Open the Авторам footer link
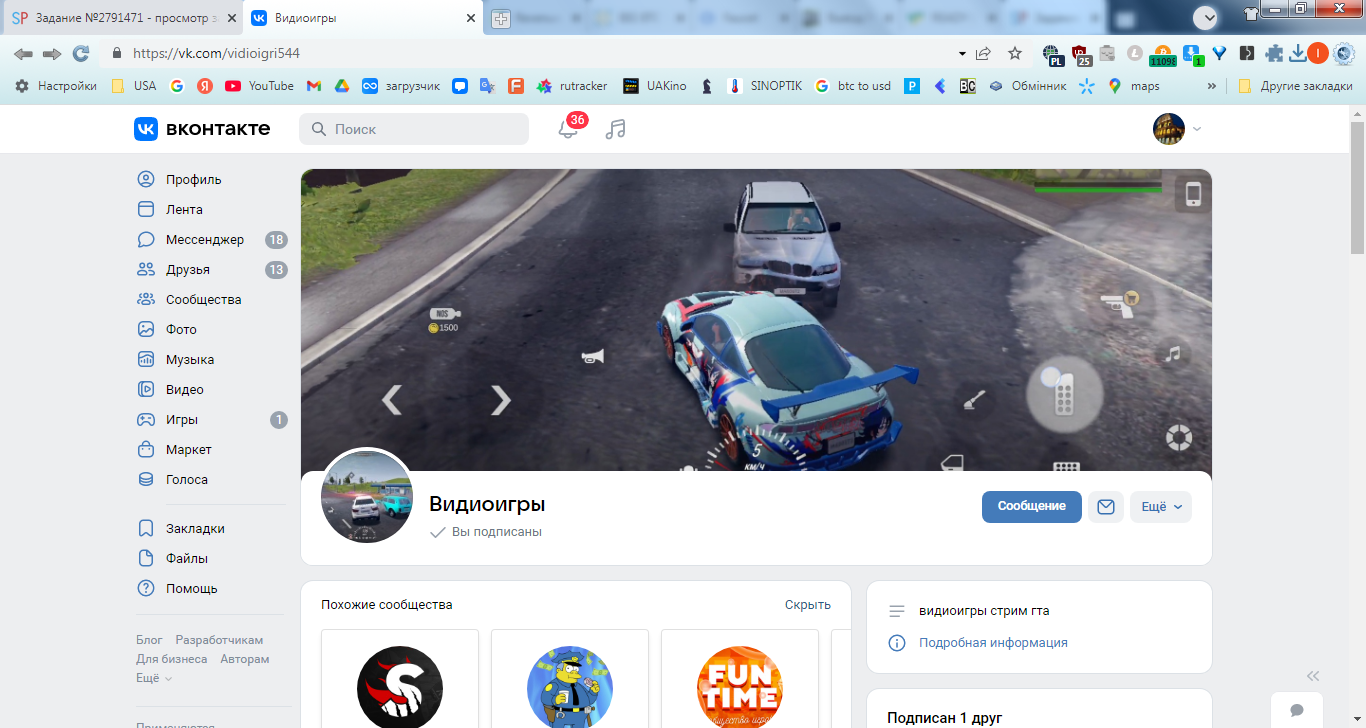This screenshot has width=1366, height=728. tap(245, 660)
